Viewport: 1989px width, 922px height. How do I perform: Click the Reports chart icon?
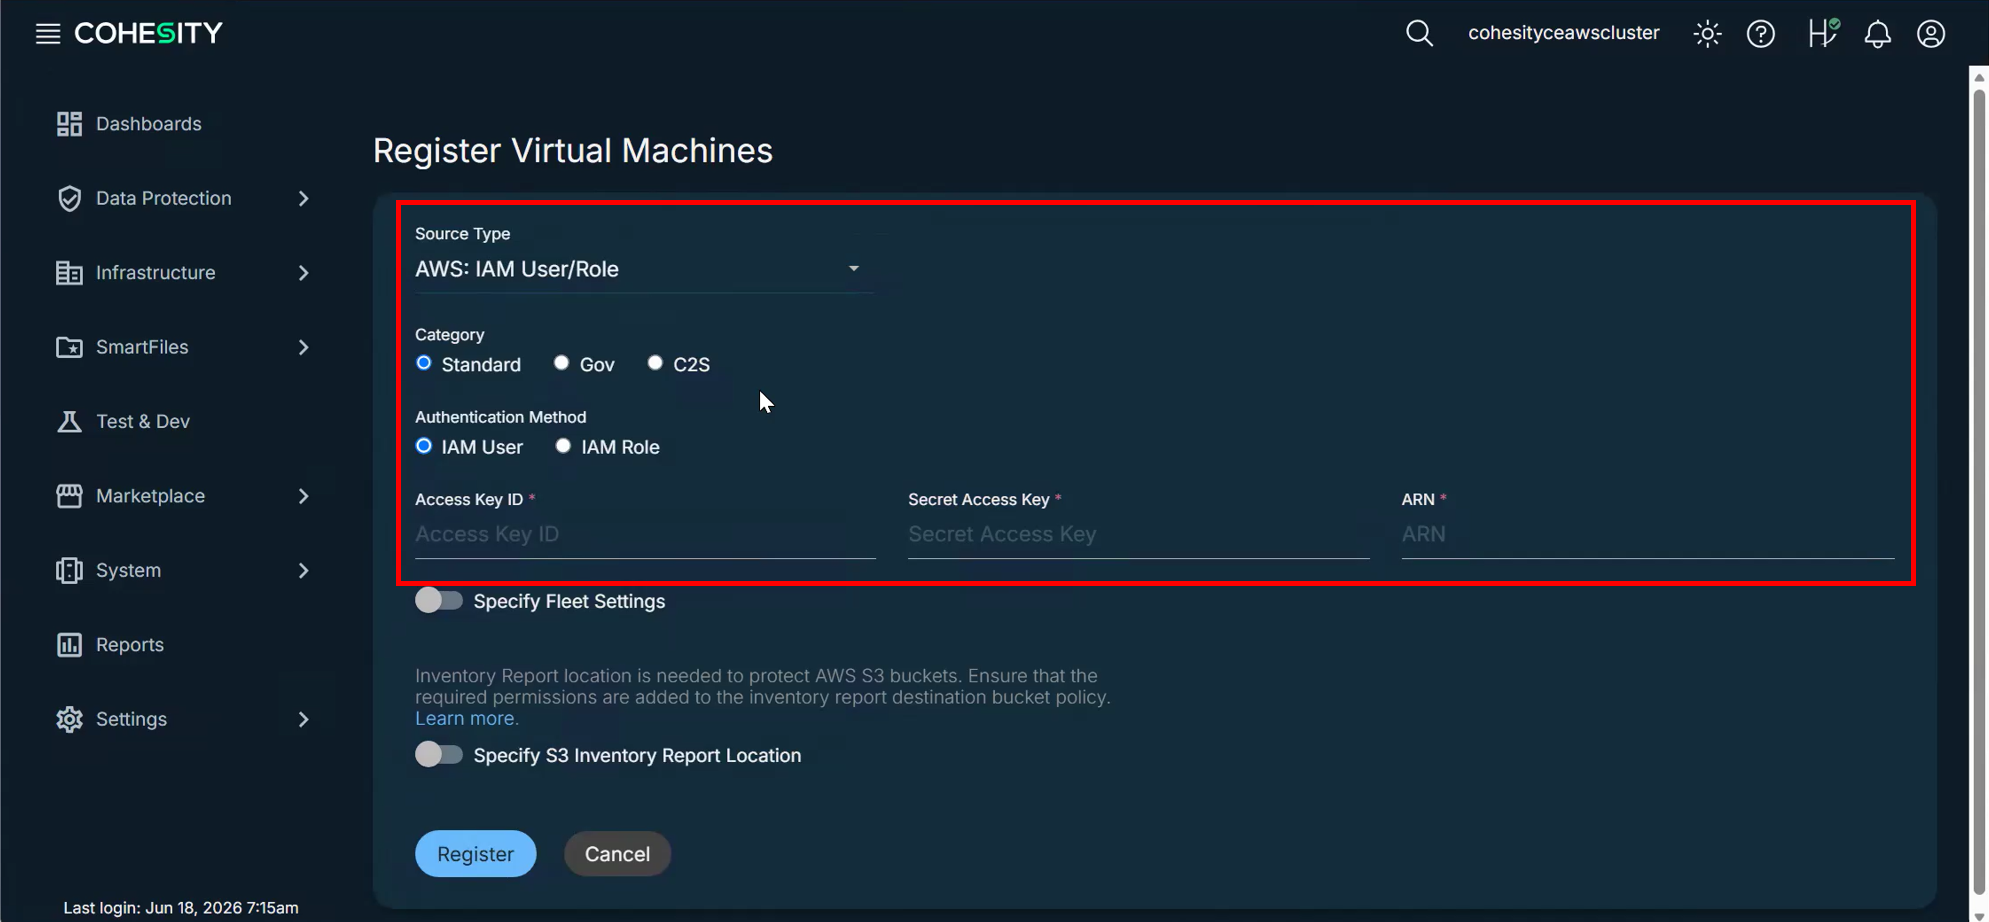[69, 645]
